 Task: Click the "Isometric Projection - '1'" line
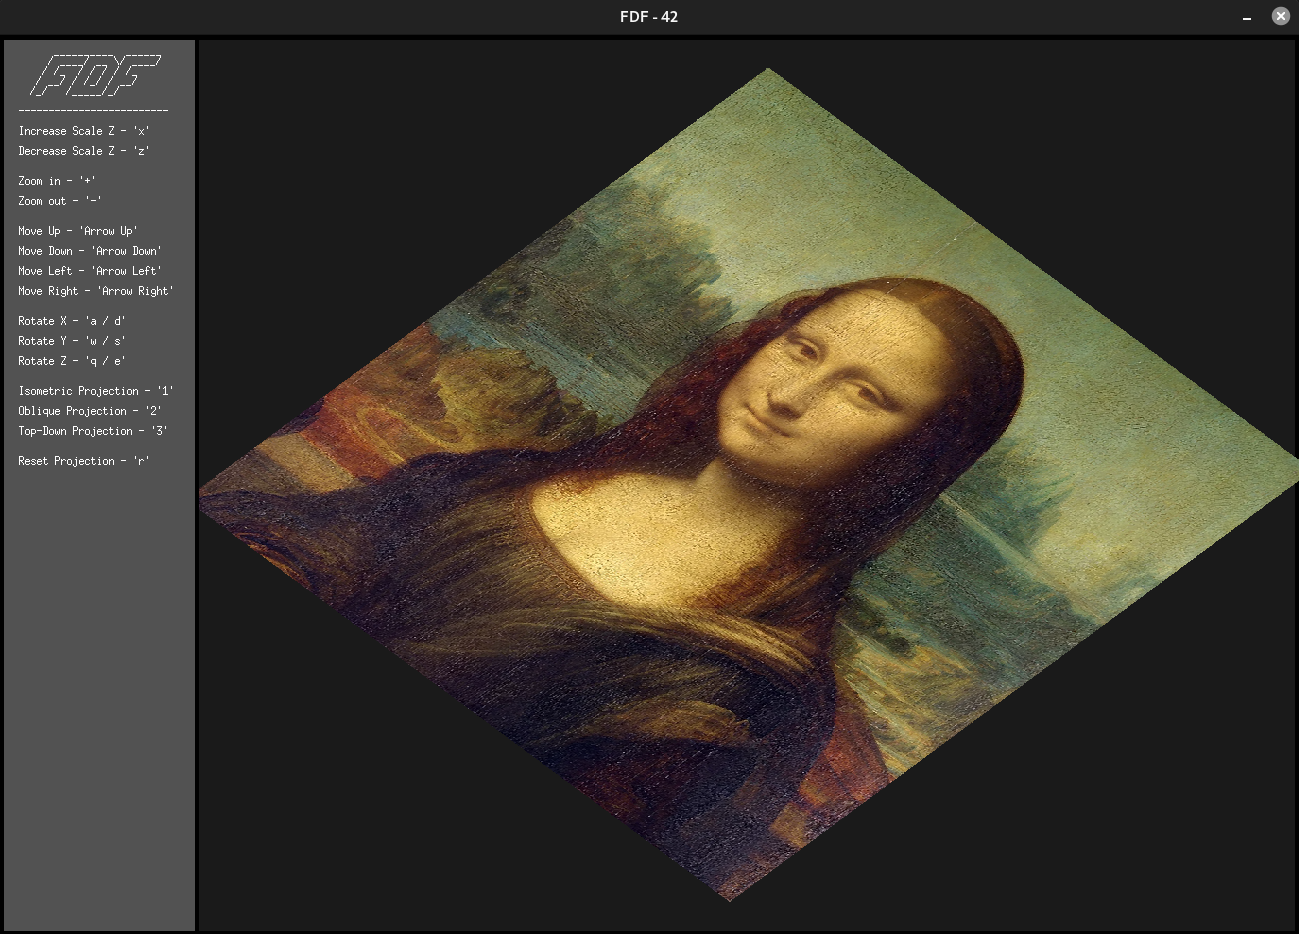point(96,391)
